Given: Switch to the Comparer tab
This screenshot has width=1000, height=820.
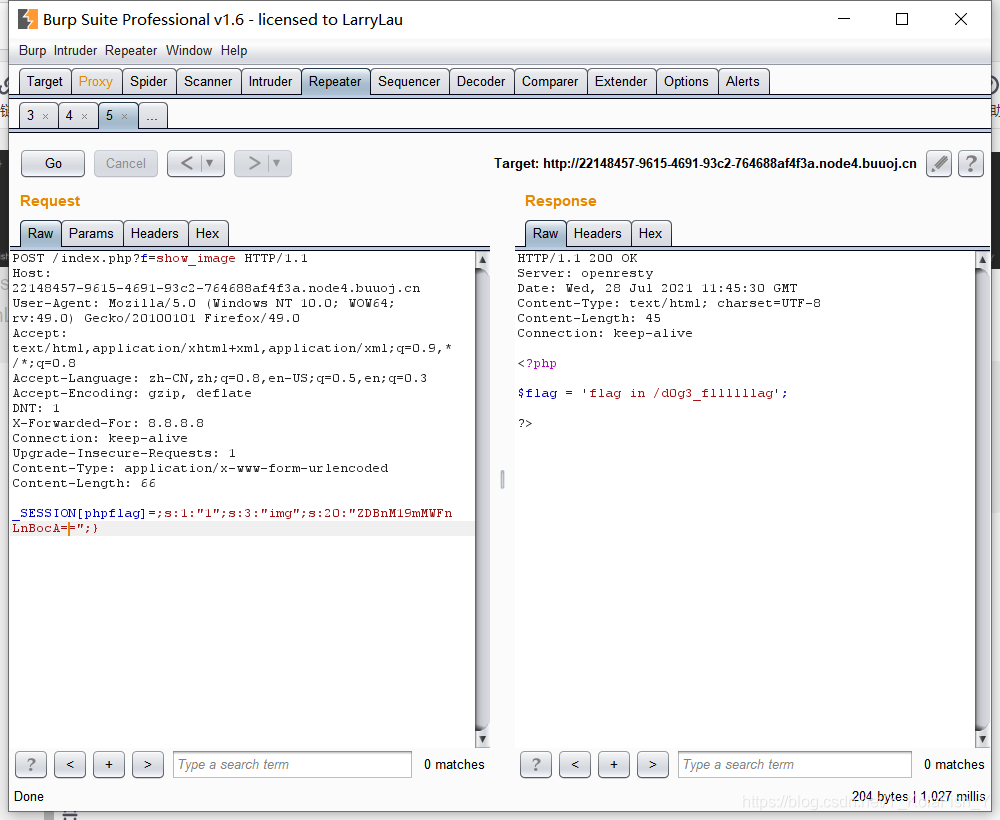Looking at the screenshot, I should pos(550,82).
